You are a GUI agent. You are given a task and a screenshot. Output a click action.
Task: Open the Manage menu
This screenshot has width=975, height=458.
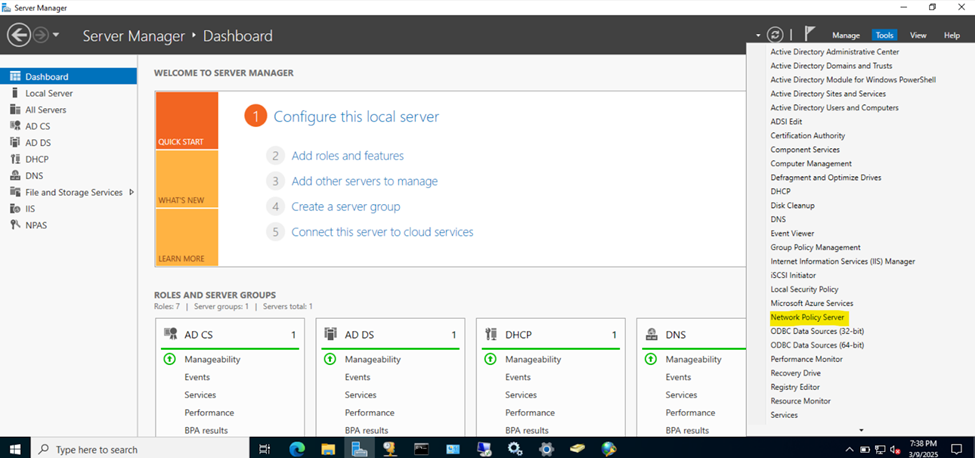846,35
